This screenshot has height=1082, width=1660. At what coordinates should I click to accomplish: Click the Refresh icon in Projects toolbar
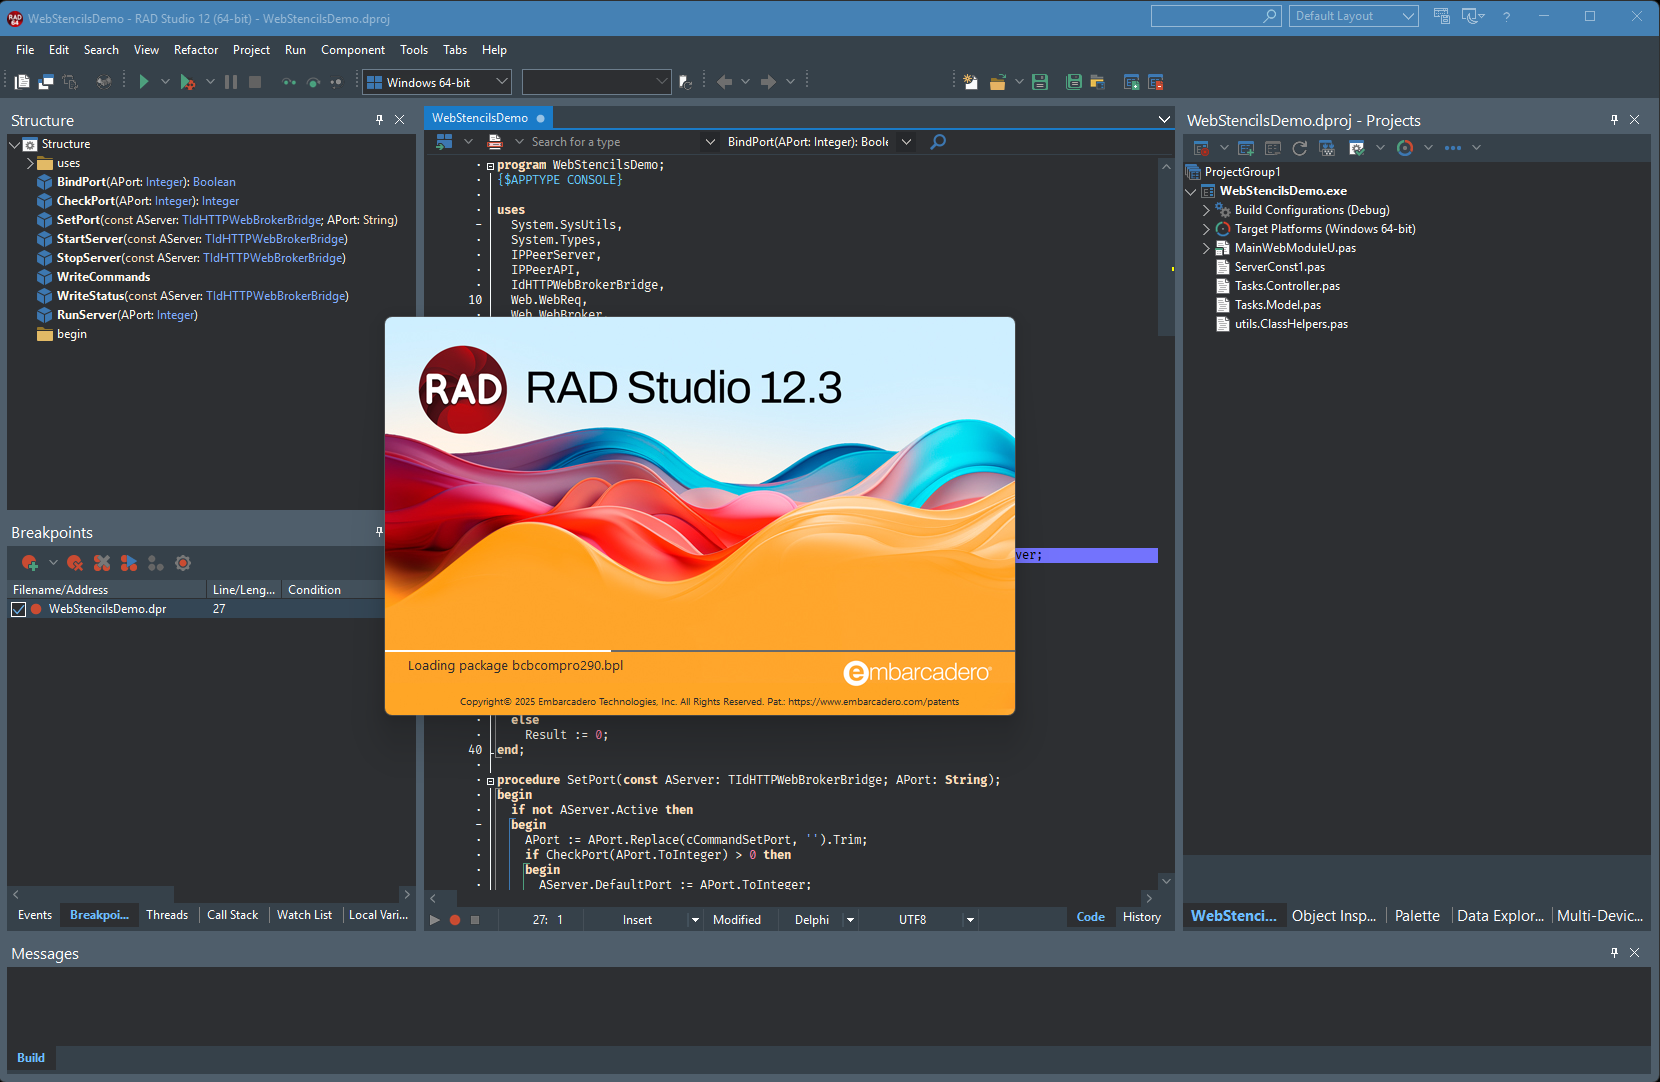pyautogui.click(x=1299, y=148)
